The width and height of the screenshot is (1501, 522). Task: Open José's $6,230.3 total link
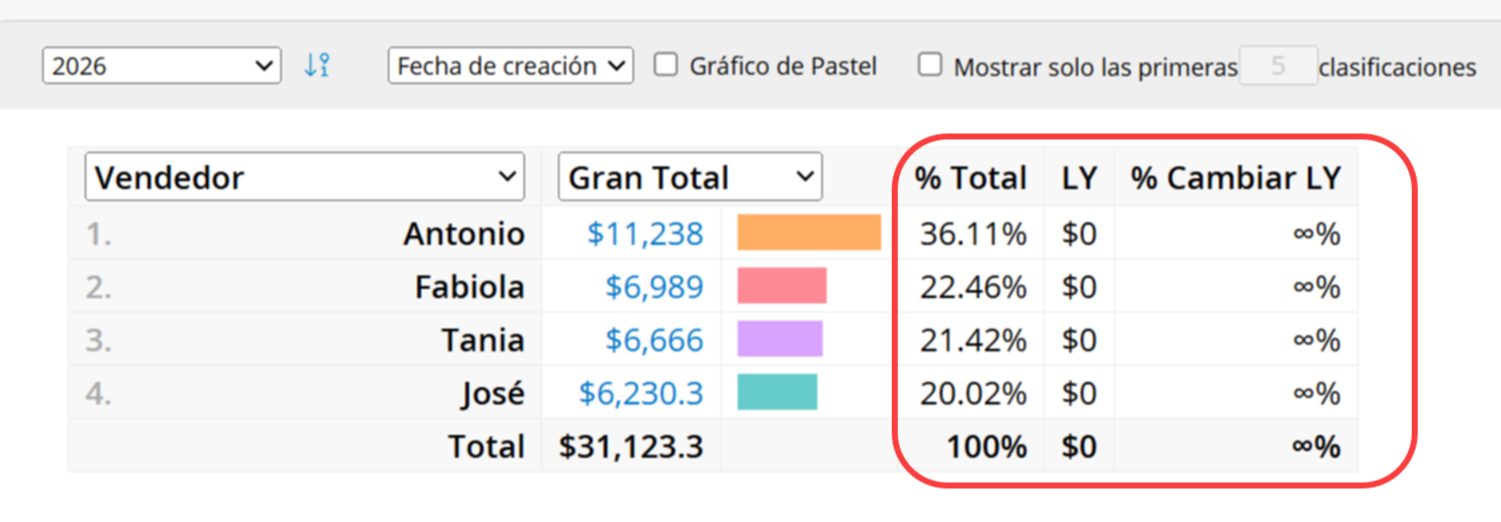tap(642, 393)
